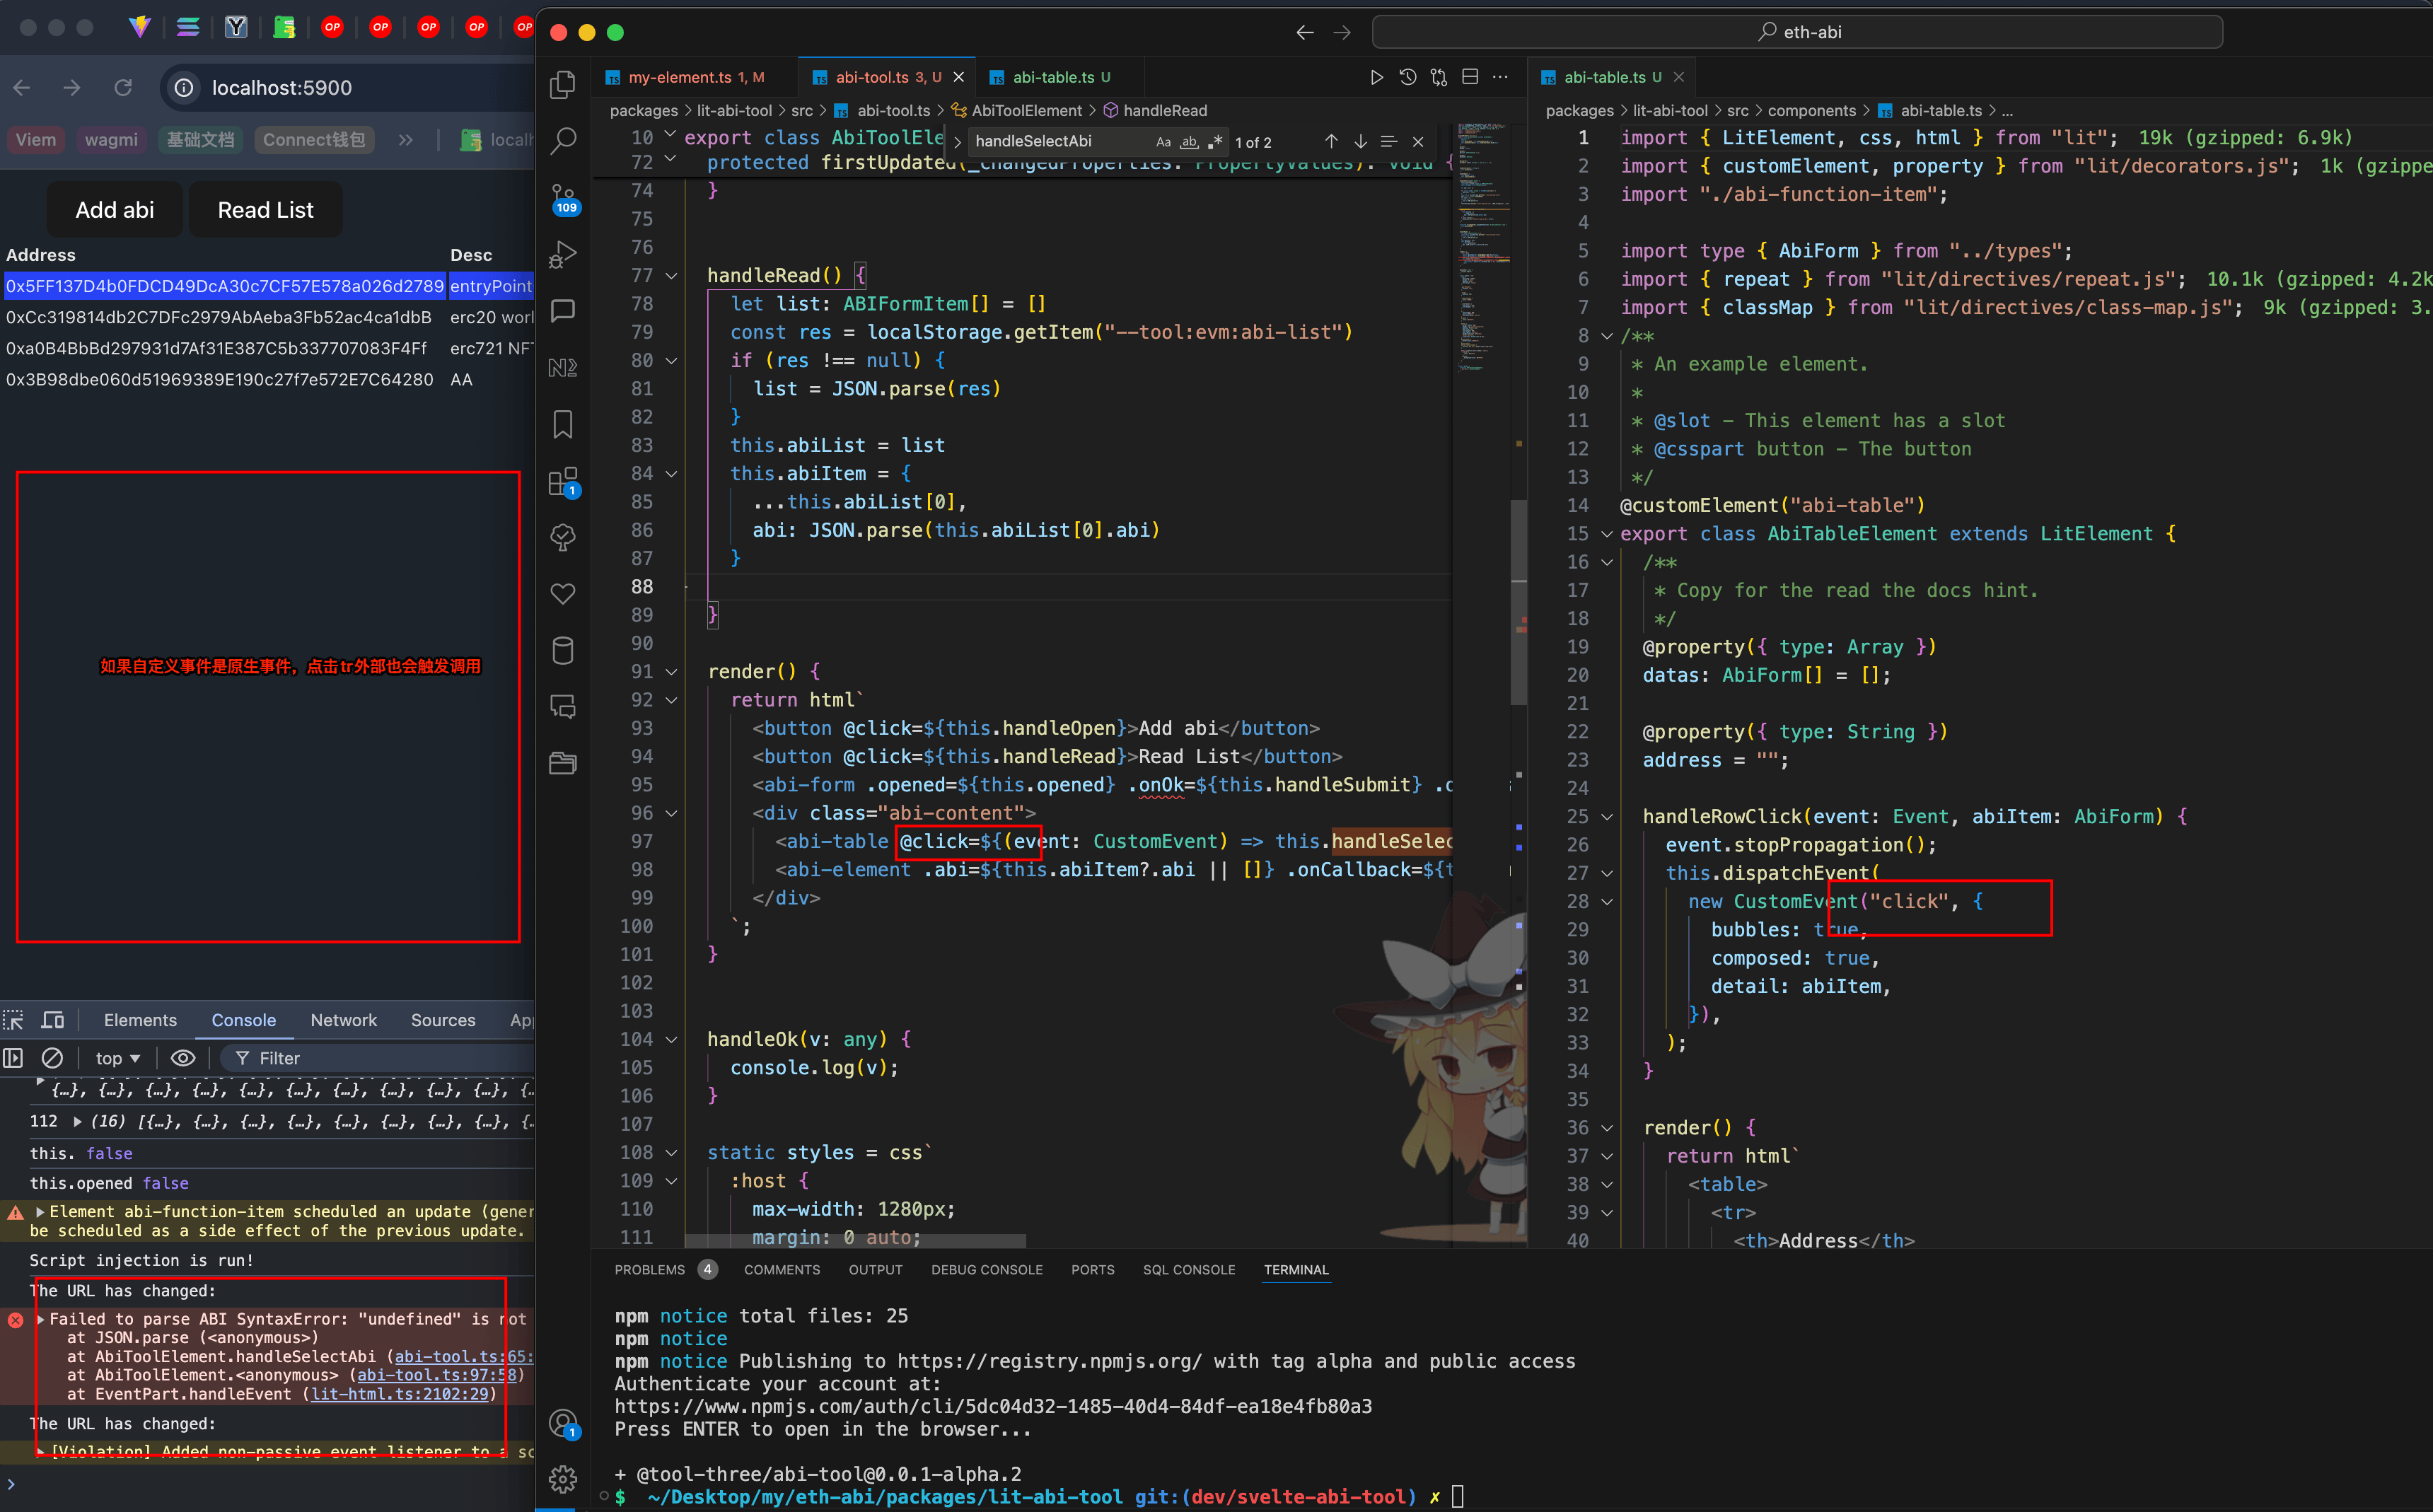Open Source Control view with 109 badge

click(x=563, y=198)
